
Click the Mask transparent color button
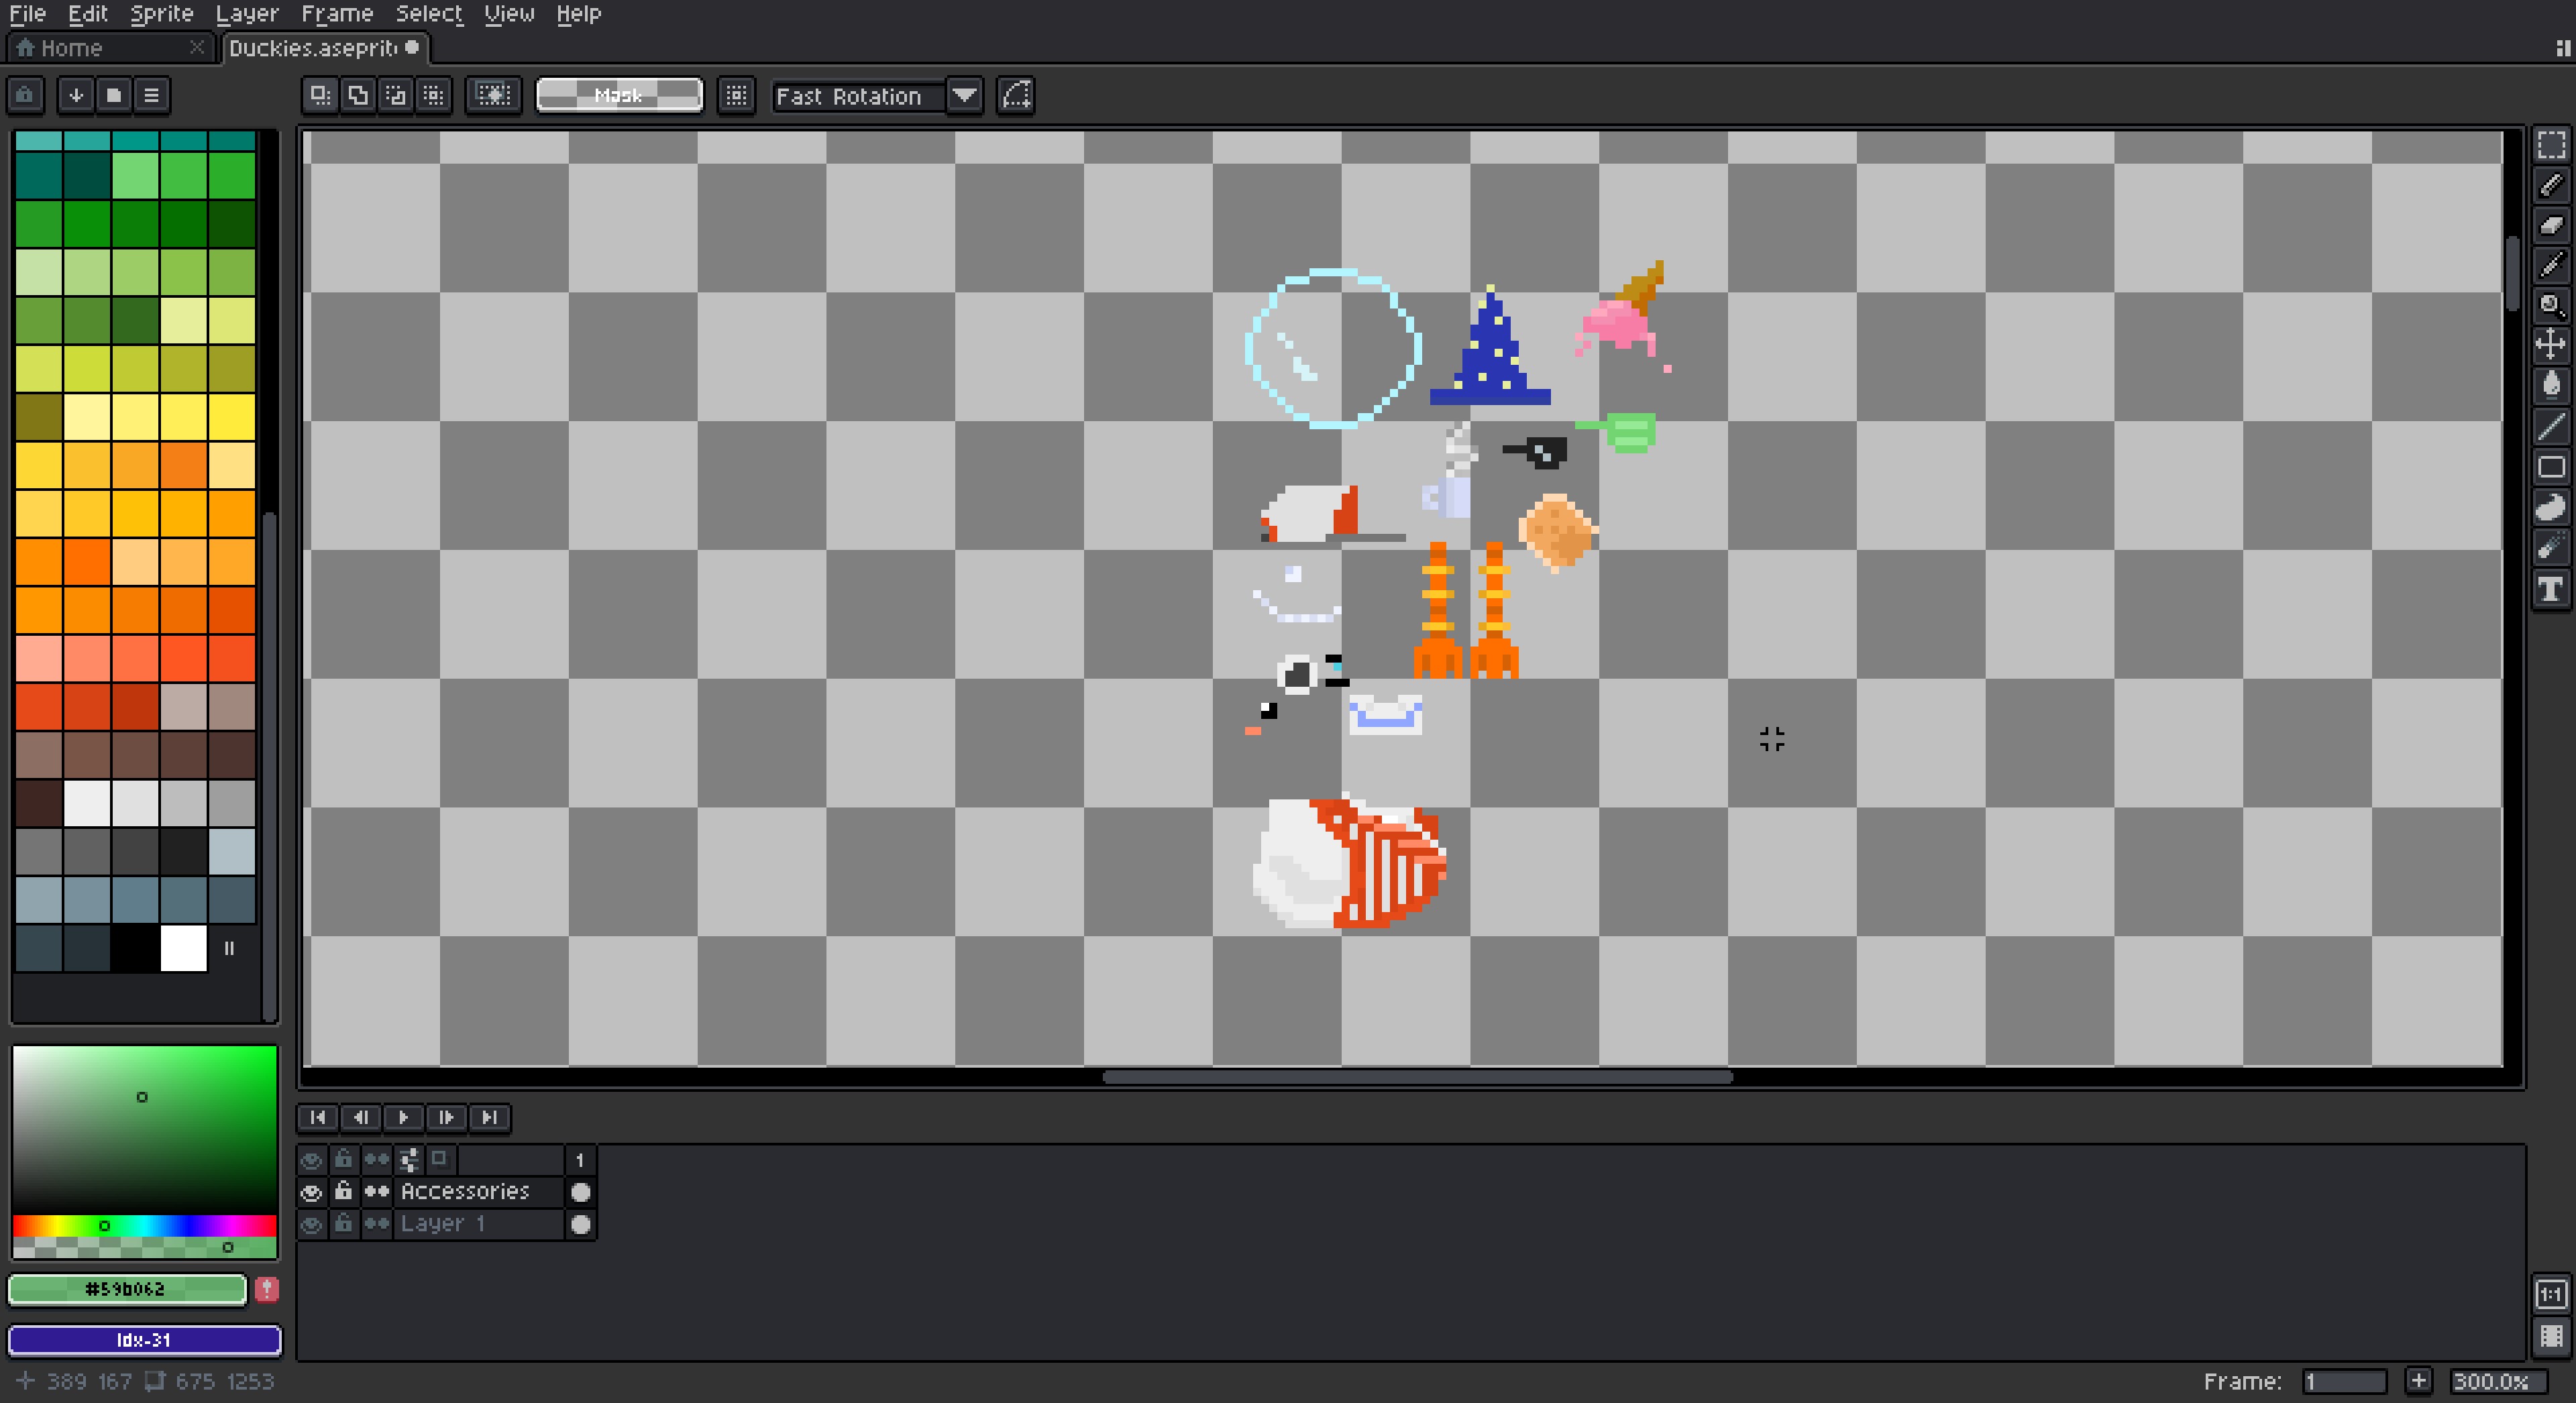pyautogui.click(x=619, y=96)
